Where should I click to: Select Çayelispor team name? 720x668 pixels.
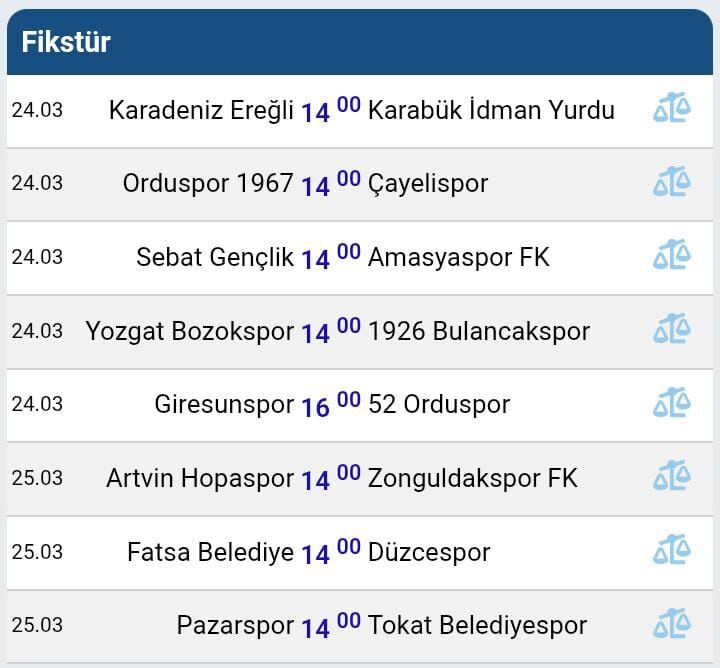tap(428, 183)
